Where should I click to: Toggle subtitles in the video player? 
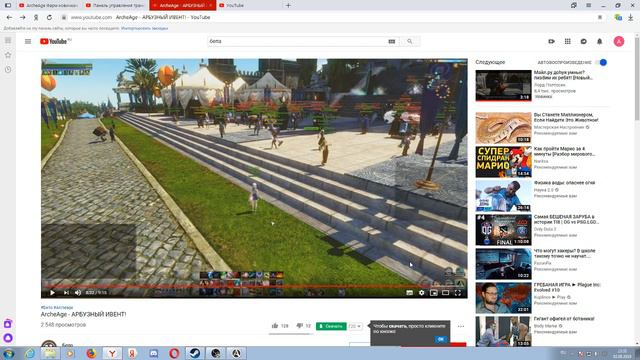(x=409, y=292)
